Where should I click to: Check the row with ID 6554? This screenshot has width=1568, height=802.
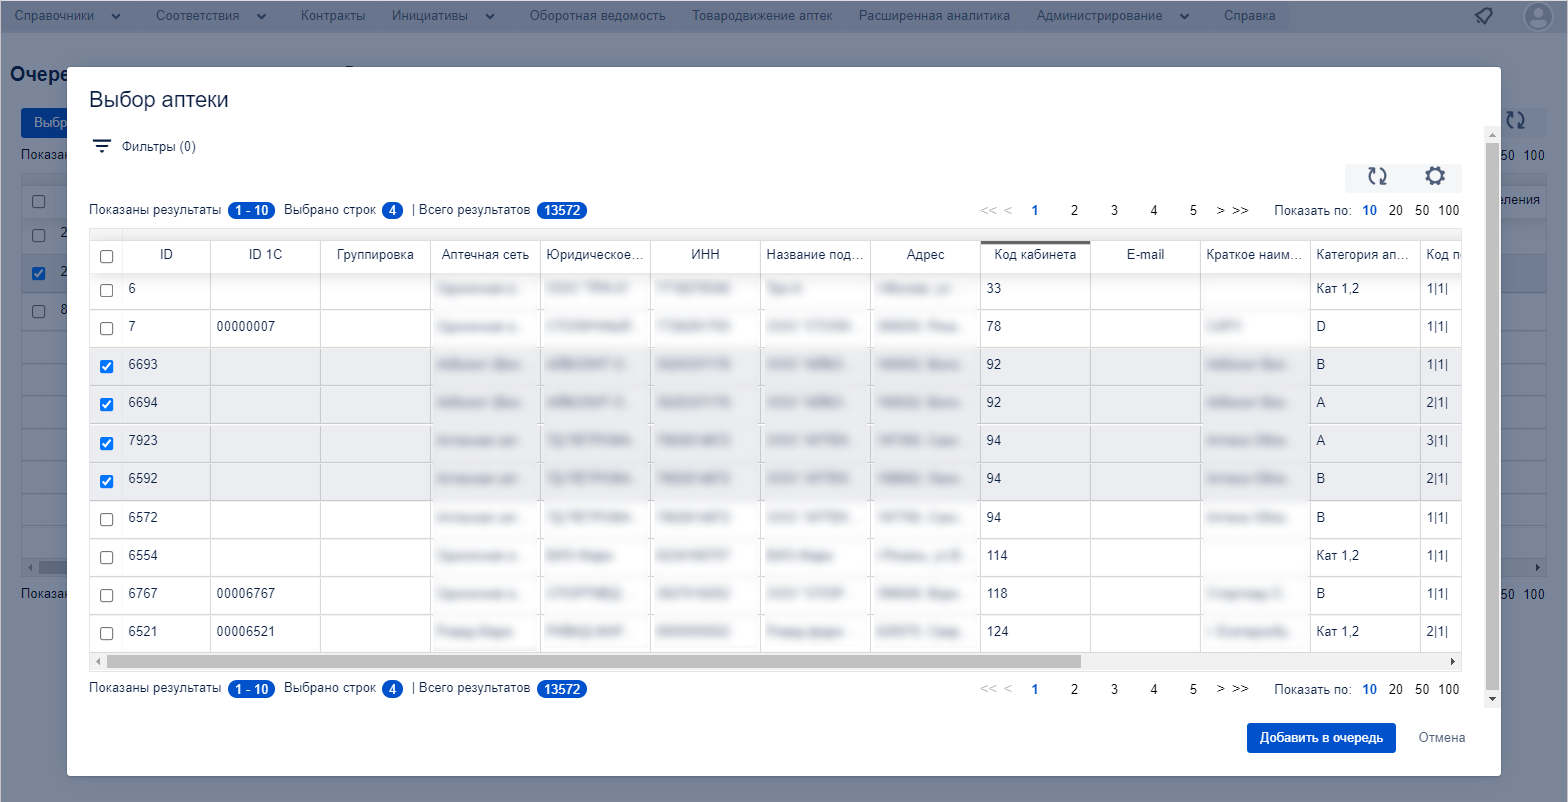click(107, 557)
